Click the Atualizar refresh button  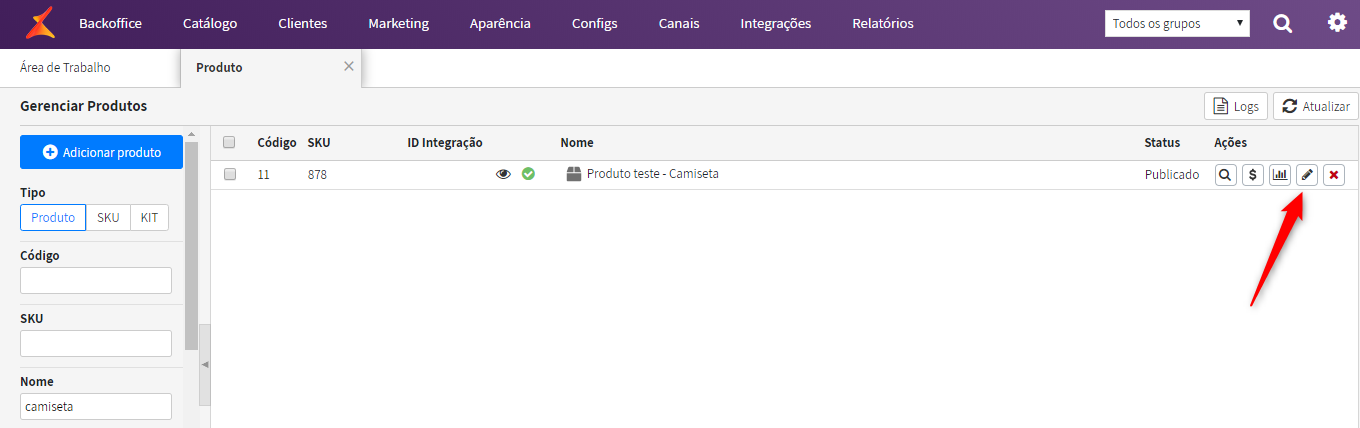point(1315,106)
